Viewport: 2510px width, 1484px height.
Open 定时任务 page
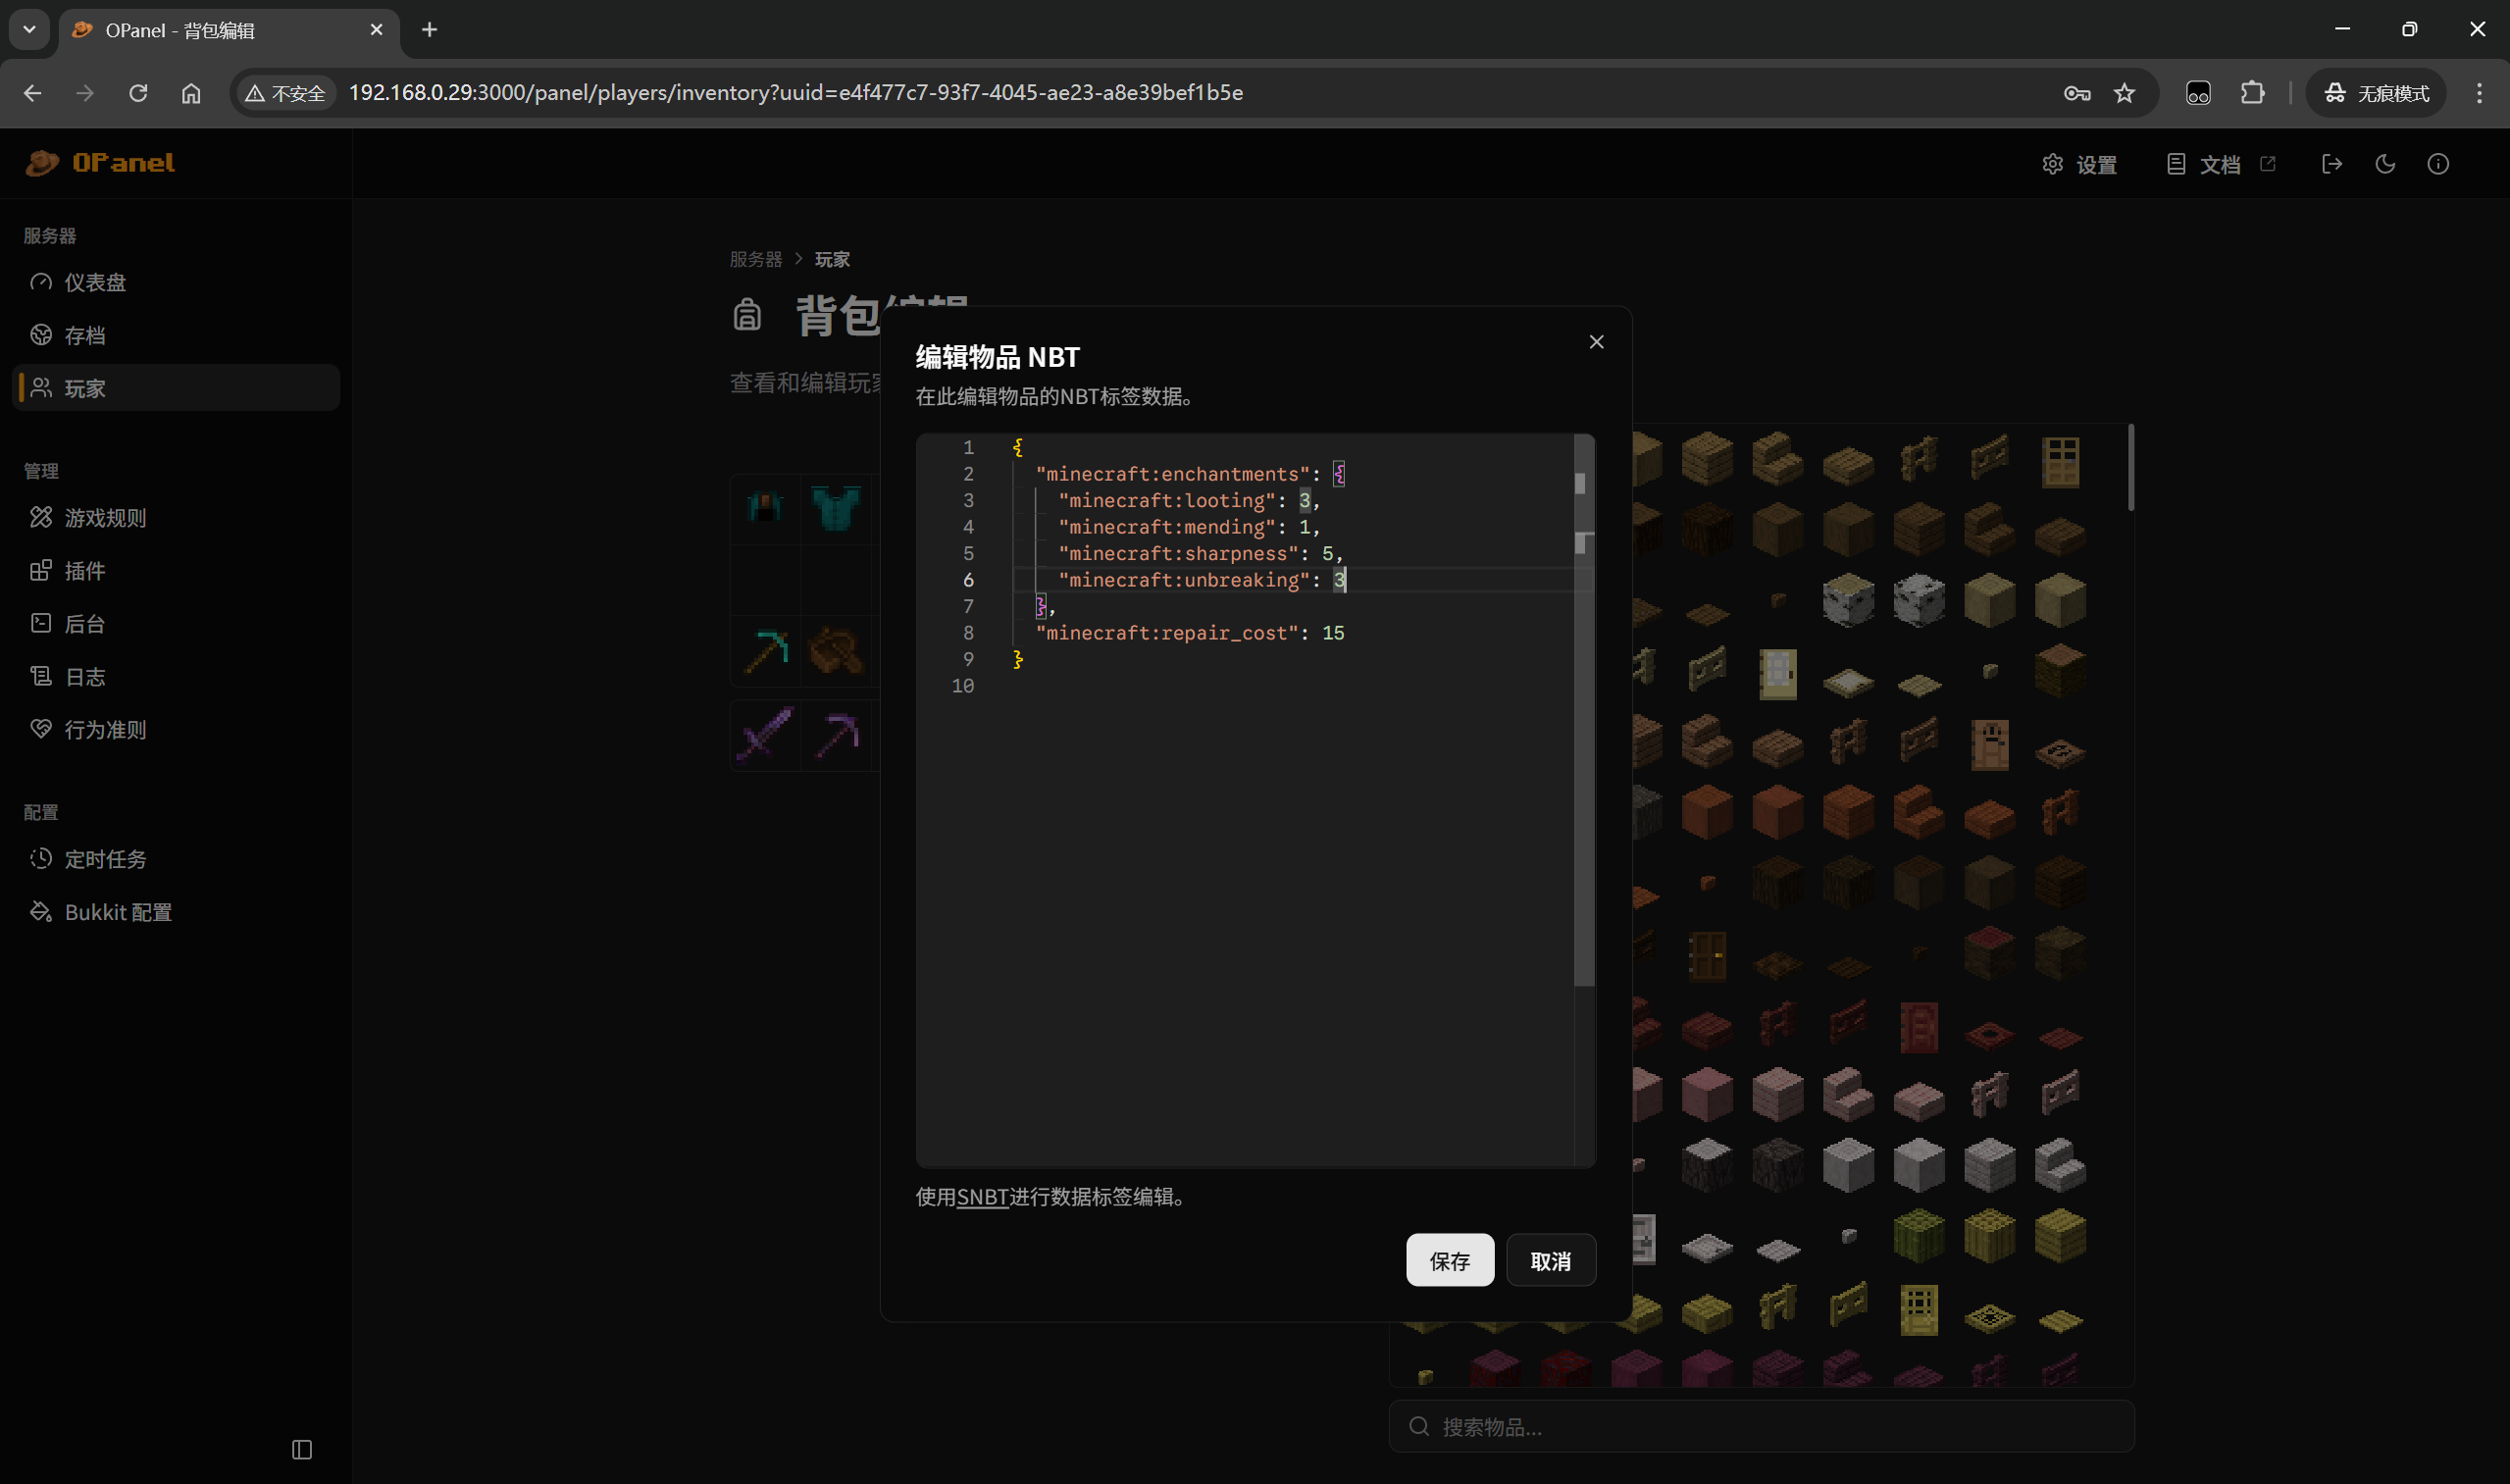tap(176, 858)
